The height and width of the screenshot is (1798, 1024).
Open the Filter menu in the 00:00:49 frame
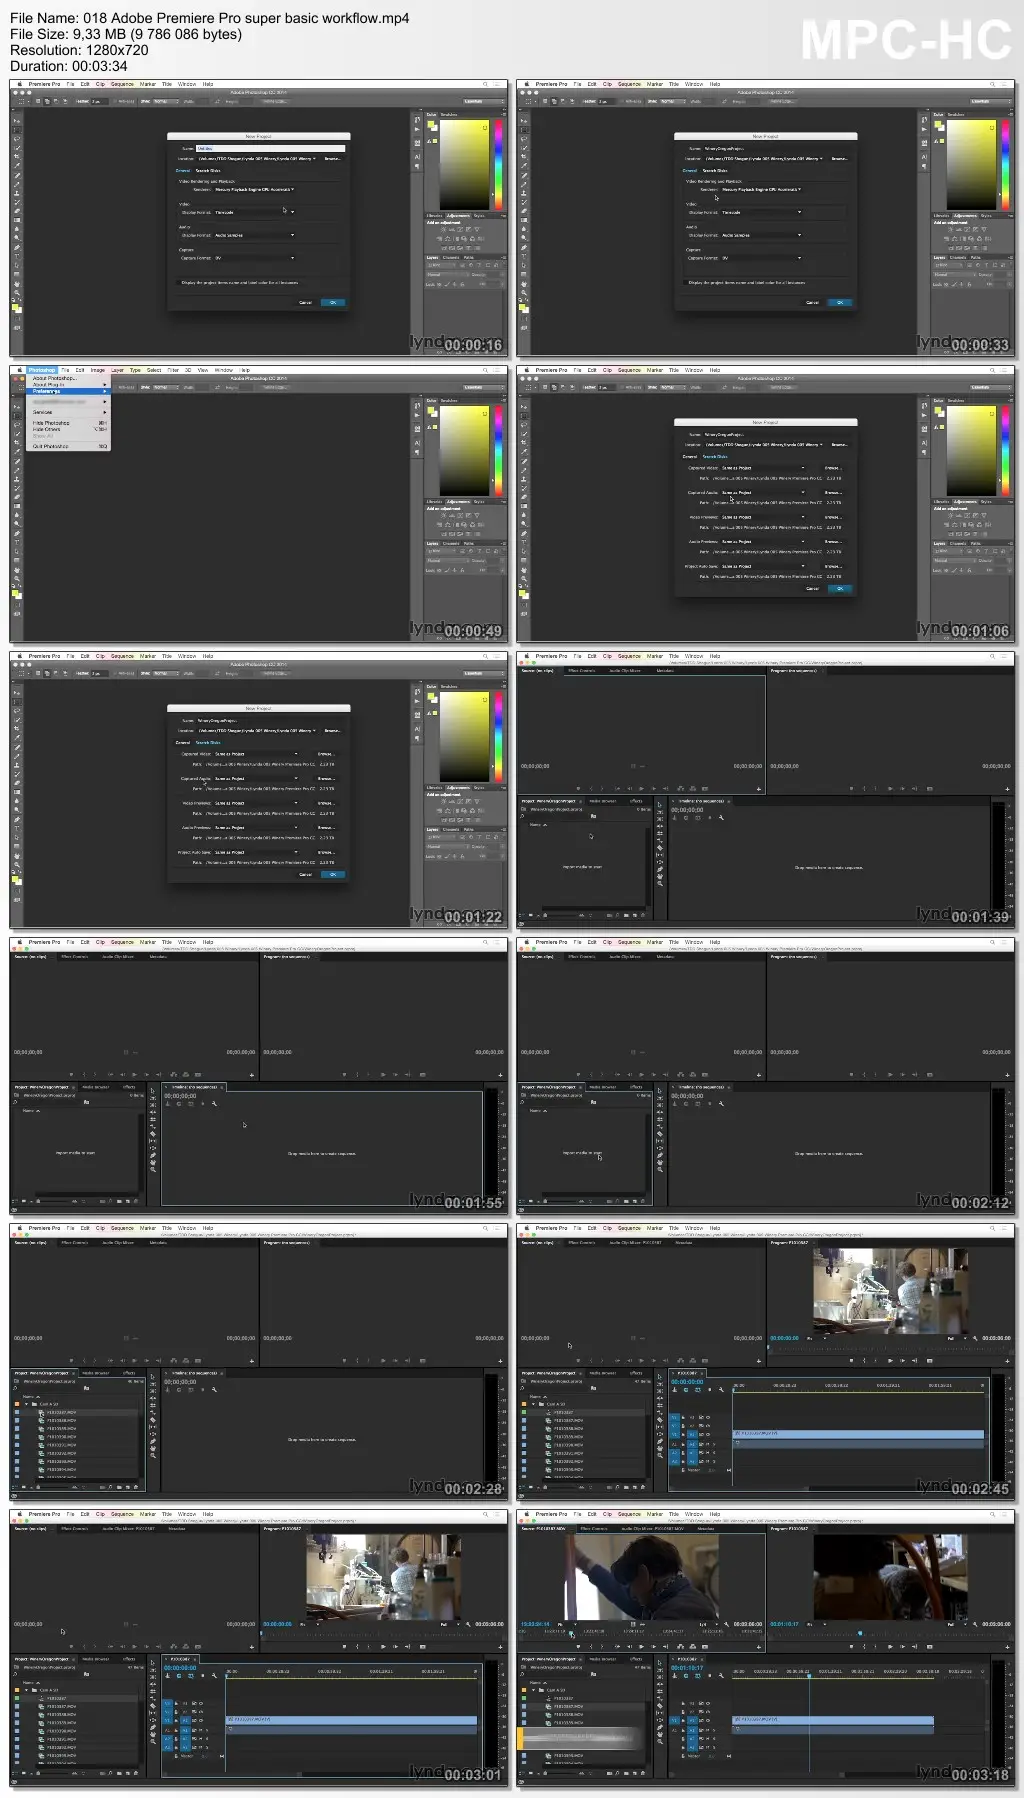point(173,370)
